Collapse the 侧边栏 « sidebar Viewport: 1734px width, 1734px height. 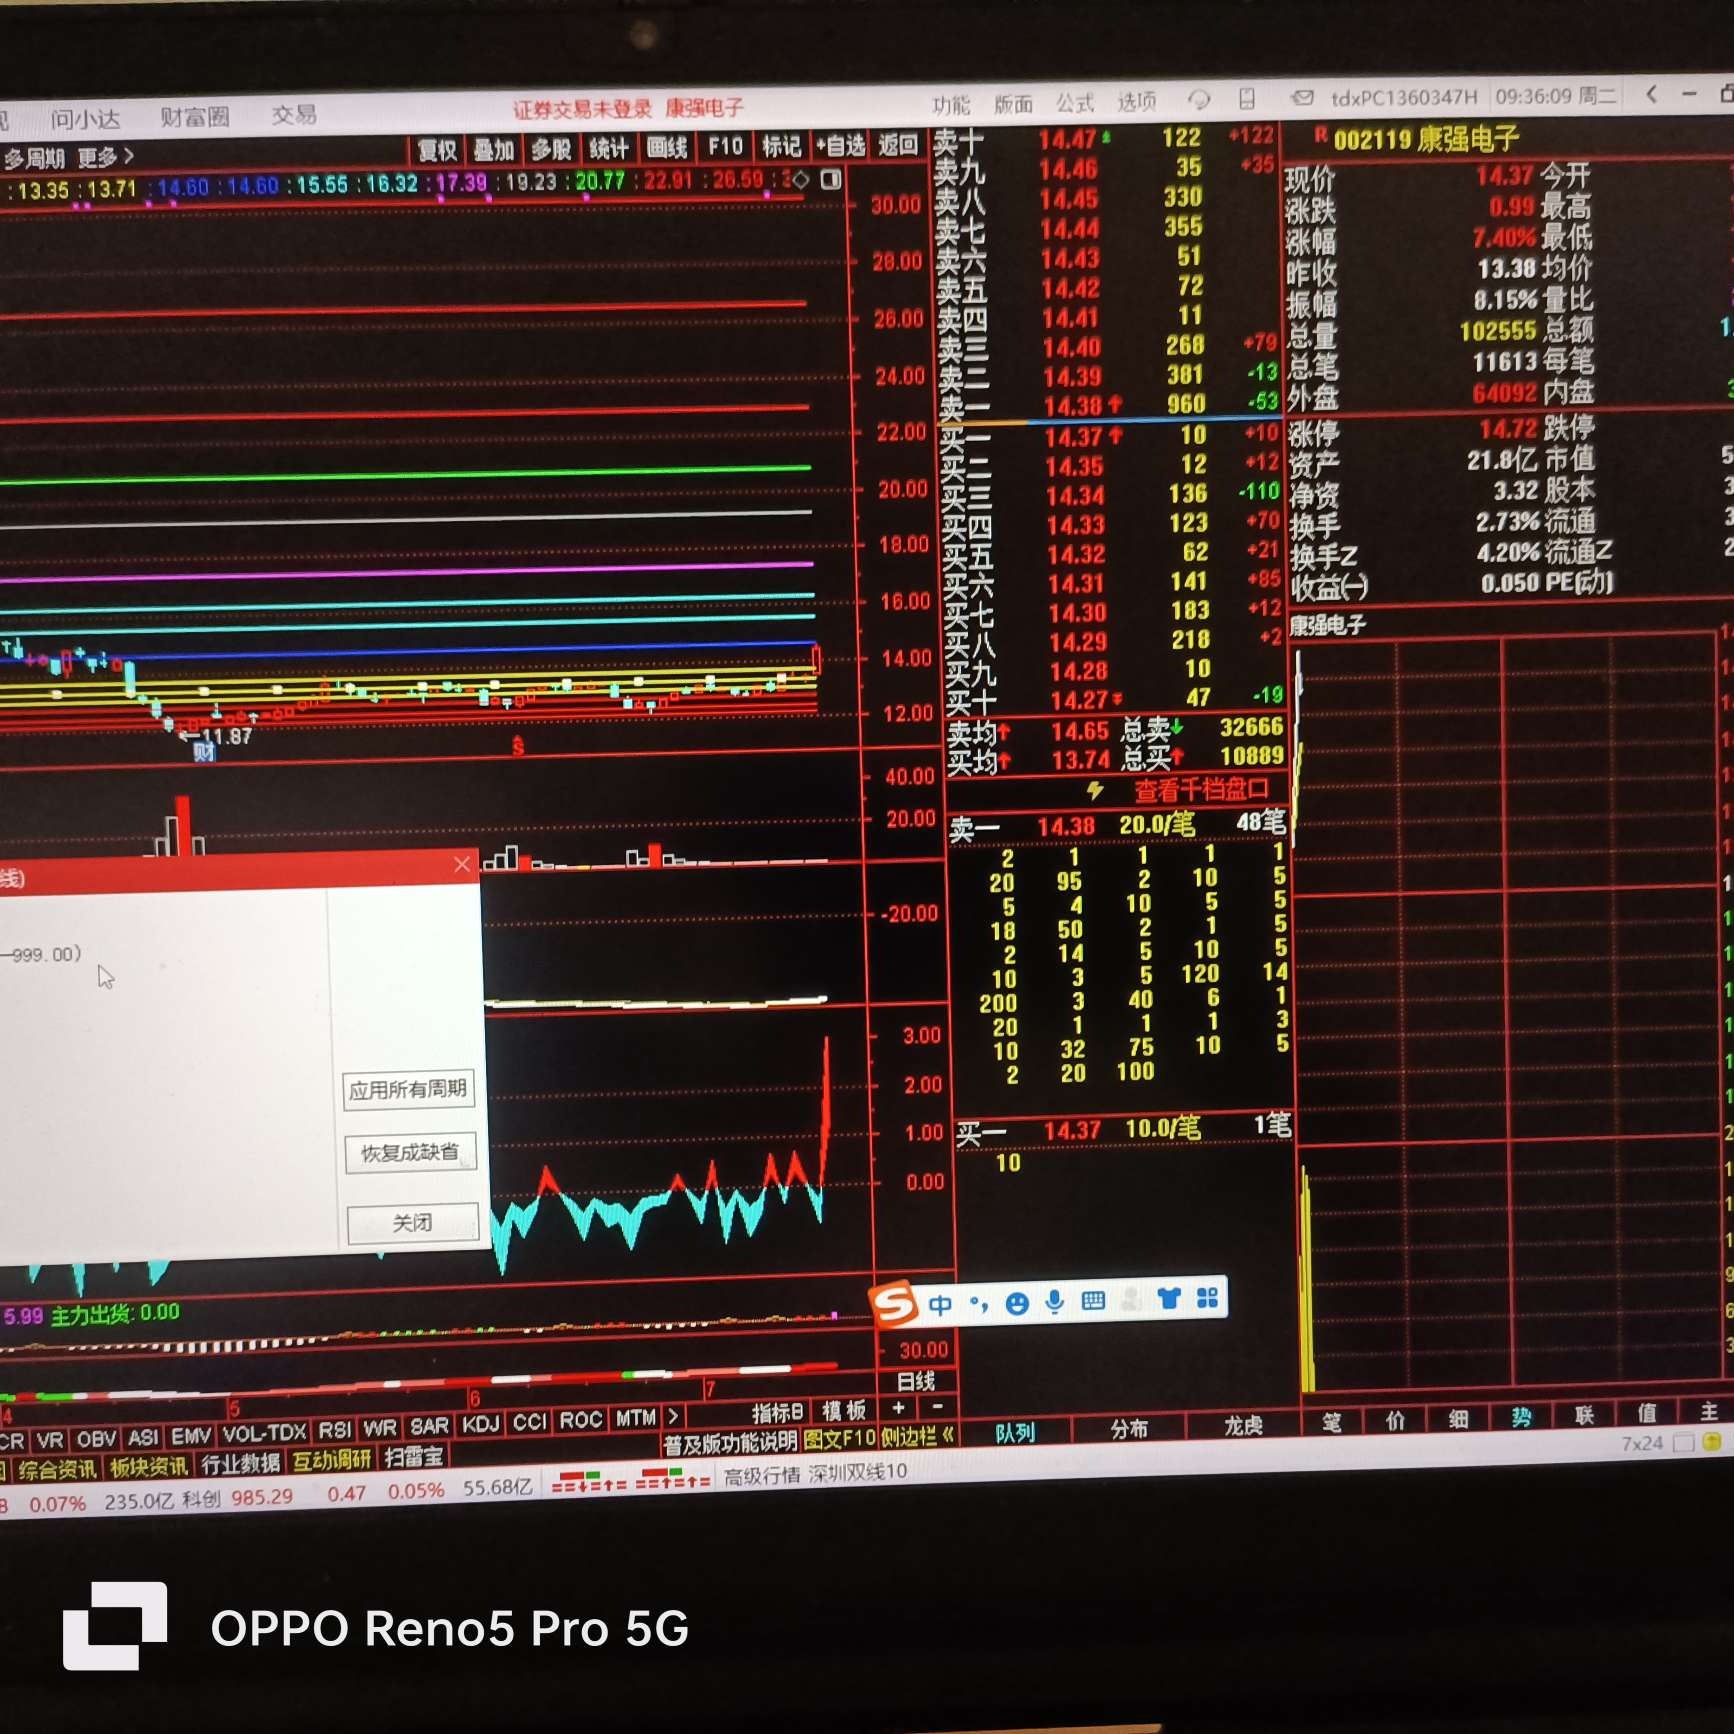[x=917, y=1437]
